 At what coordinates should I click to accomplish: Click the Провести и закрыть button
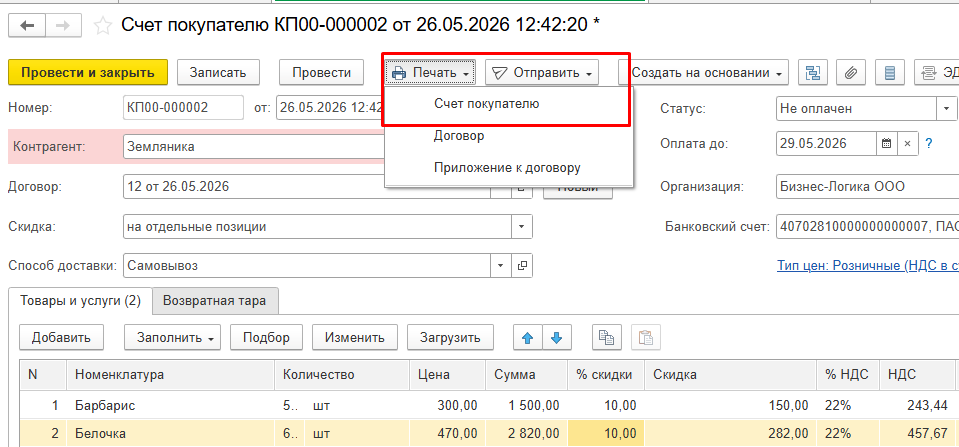(x=88, y=73)
